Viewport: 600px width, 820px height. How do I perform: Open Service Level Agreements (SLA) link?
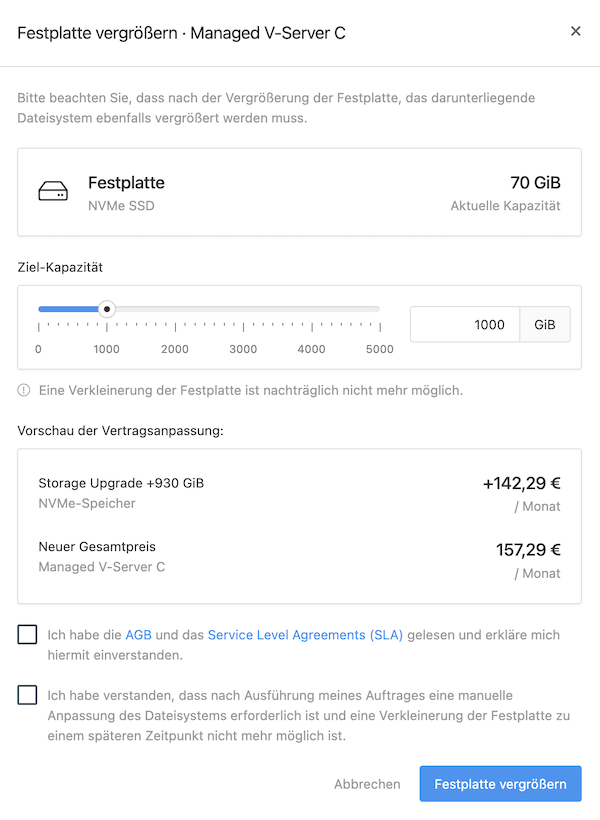point(305,635)
